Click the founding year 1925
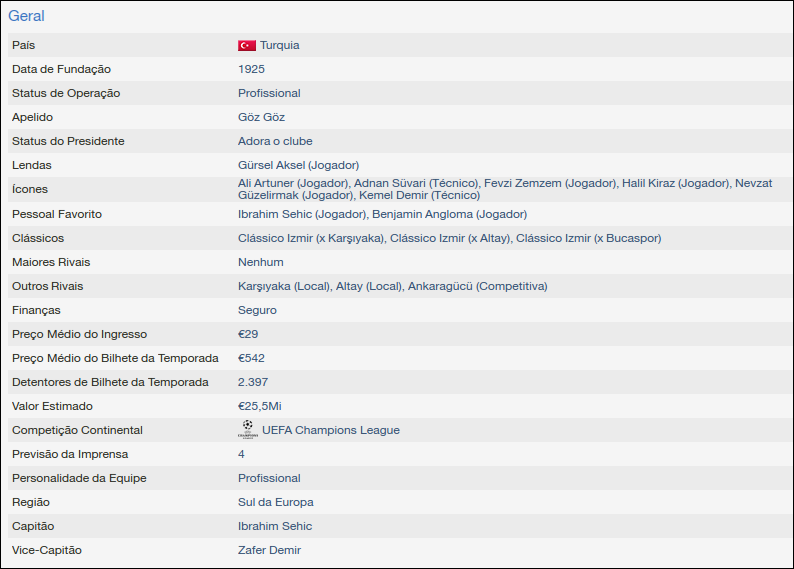The image size is (794, 569). coord(251,70)
